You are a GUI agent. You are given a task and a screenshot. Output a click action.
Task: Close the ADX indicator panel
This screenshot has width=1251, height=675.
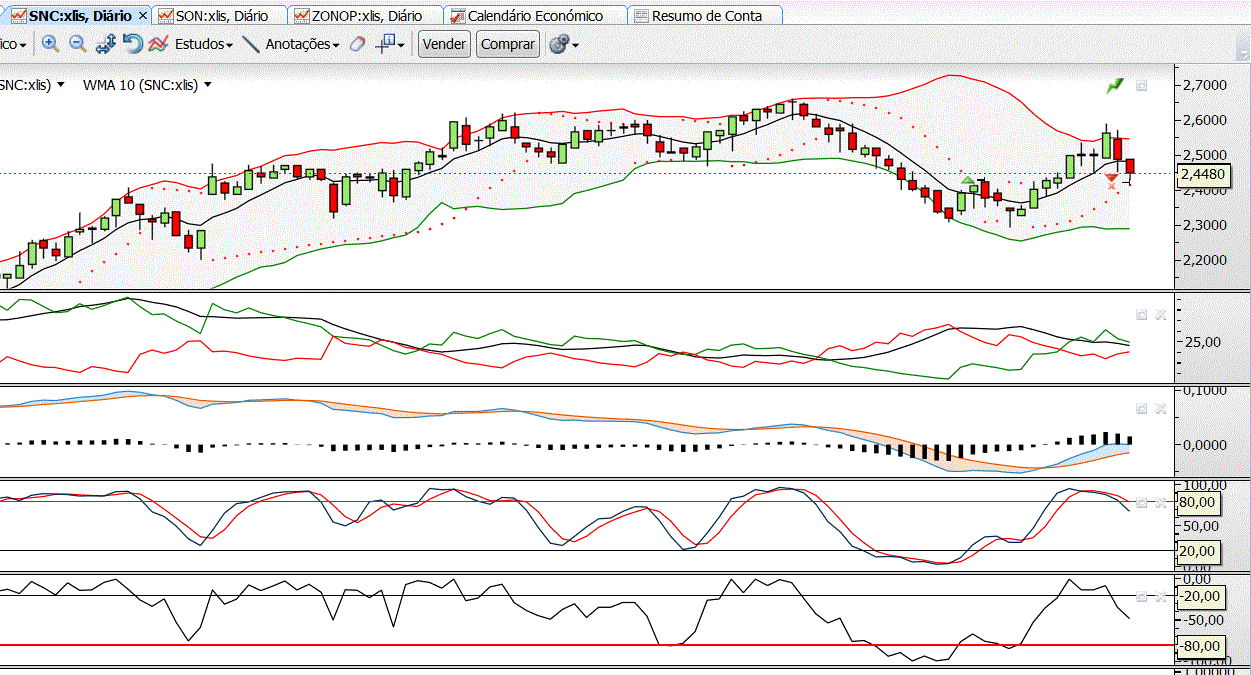1160,314
